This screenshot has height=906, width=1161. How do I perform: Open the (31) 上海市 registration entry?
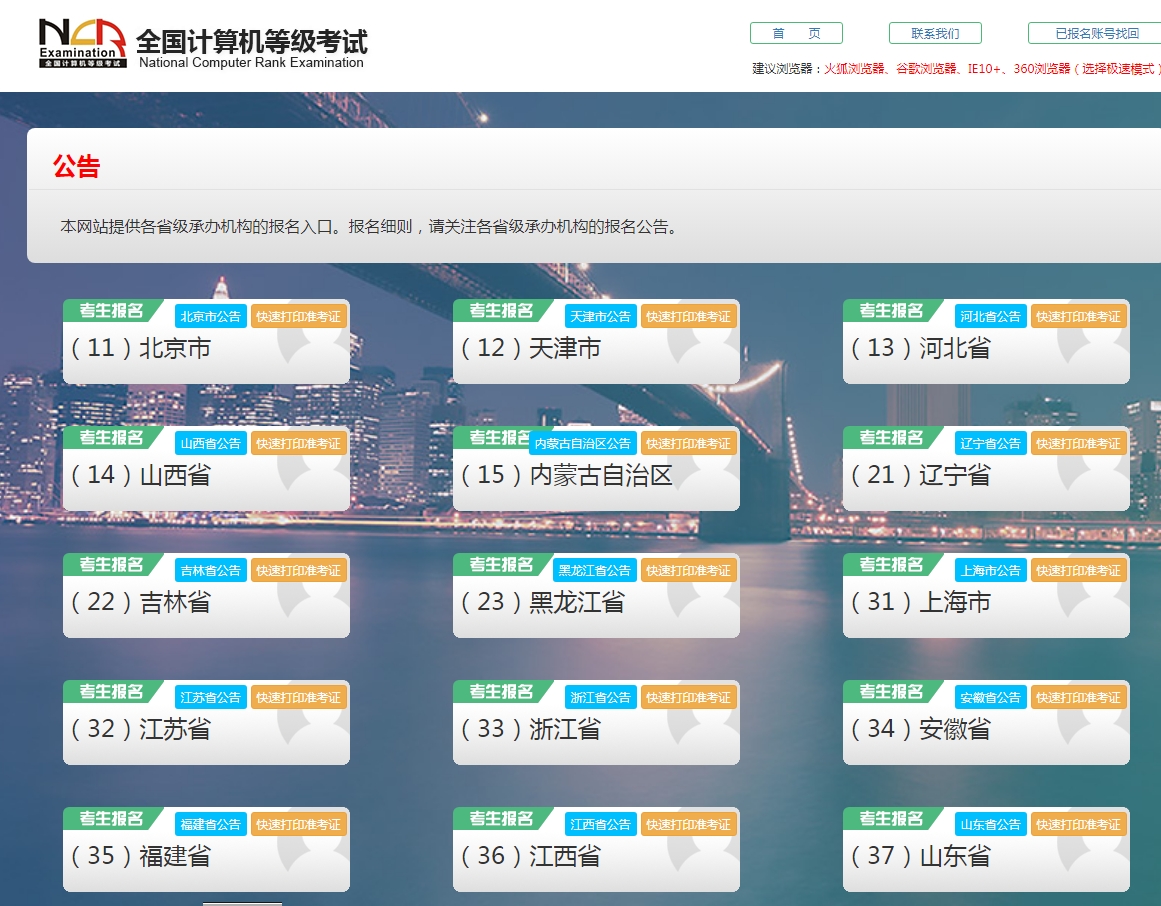[985, 603]
